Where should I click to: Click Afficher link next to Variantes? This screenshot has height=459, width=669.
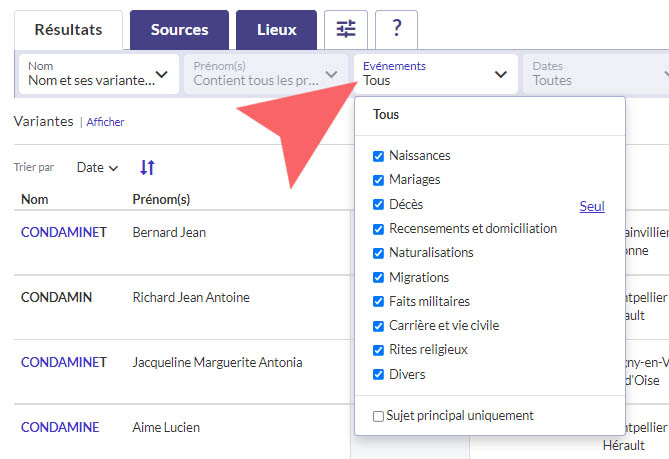tap(105, 122)
